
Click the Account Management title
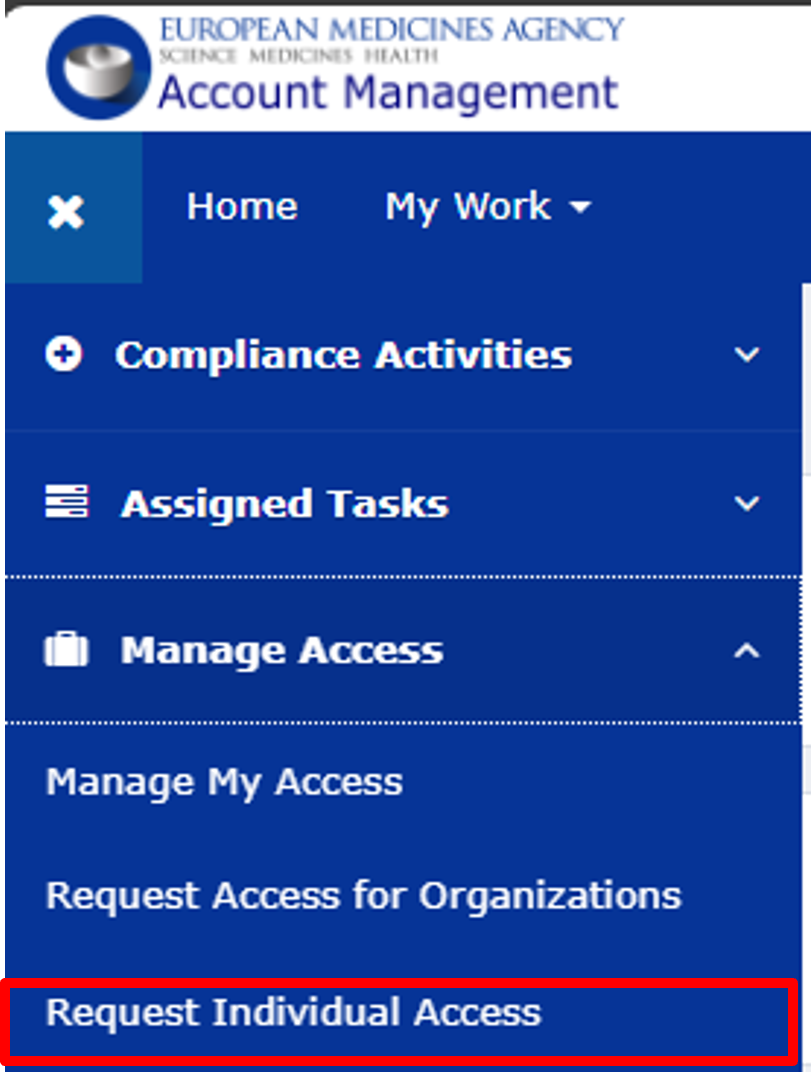(x=388, y=93)
